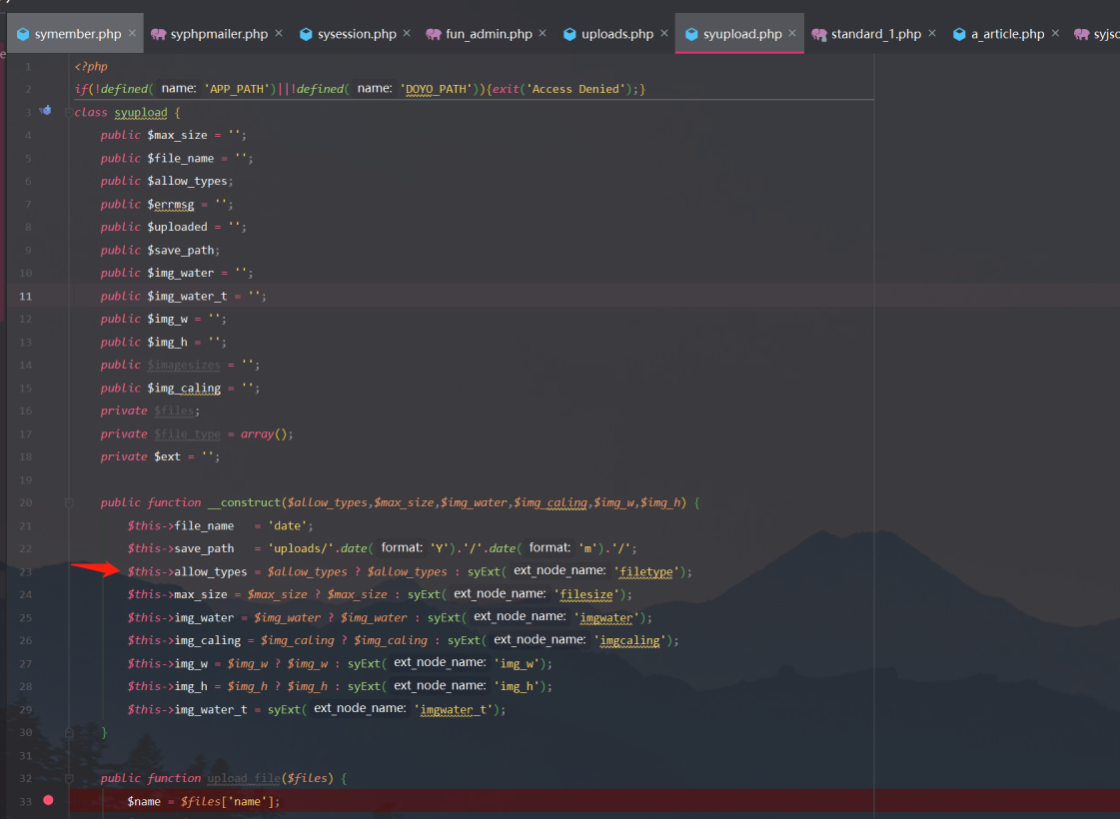Click the uploads.php file type icon
Viewport: 1120px width, 819px height.
[569, 34]
